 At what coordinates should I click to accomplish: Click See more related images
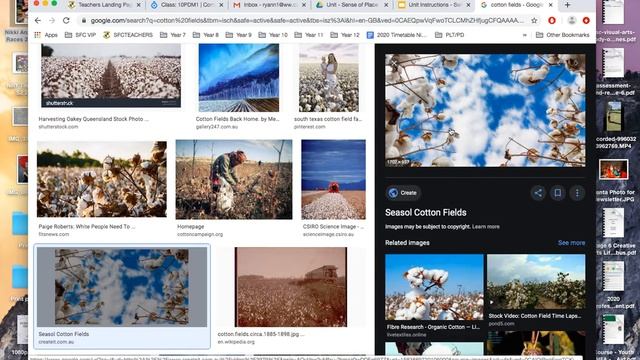coord(571,243)
